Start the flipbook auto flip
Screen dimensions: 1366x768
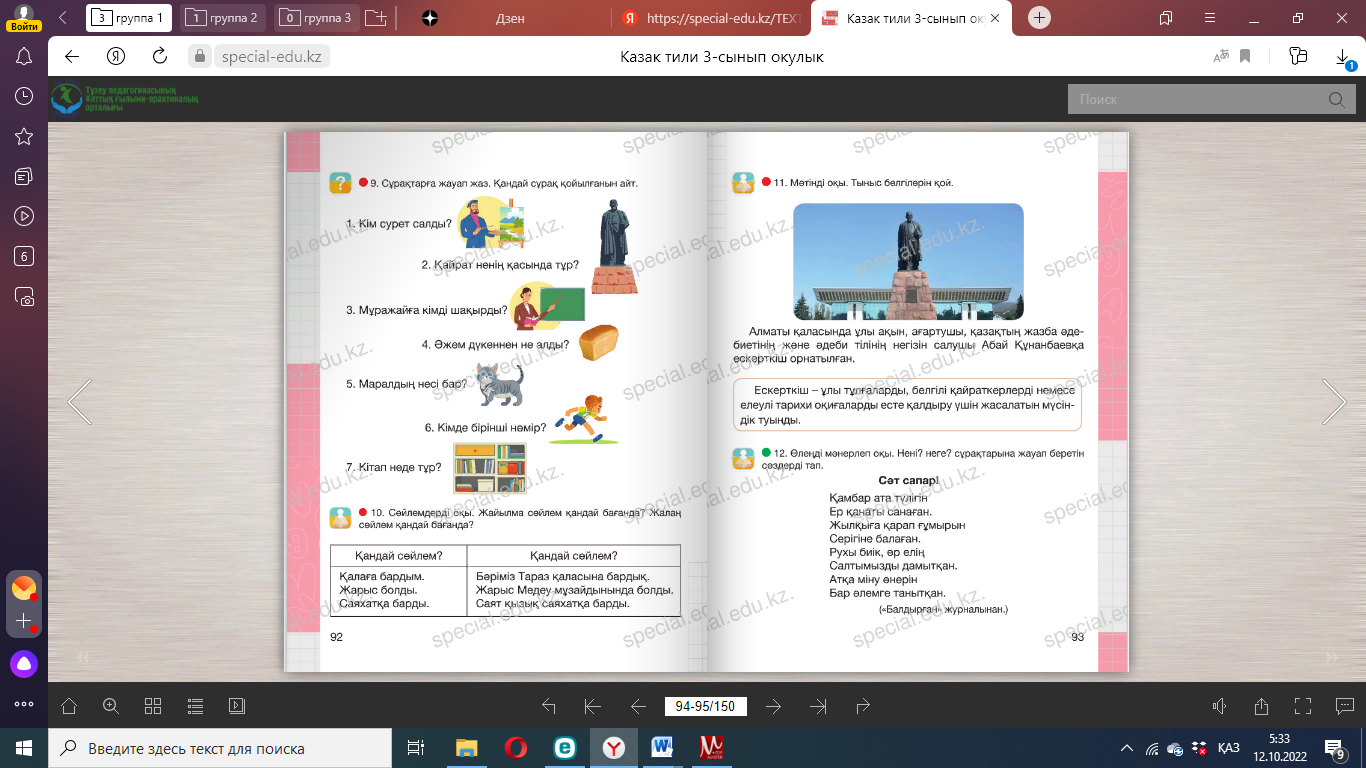tap(237, 706)
